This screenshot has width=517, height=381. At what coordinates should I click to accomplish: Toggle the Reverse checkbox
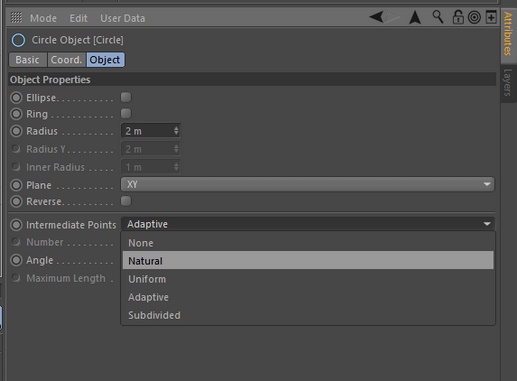click(126, 201)
